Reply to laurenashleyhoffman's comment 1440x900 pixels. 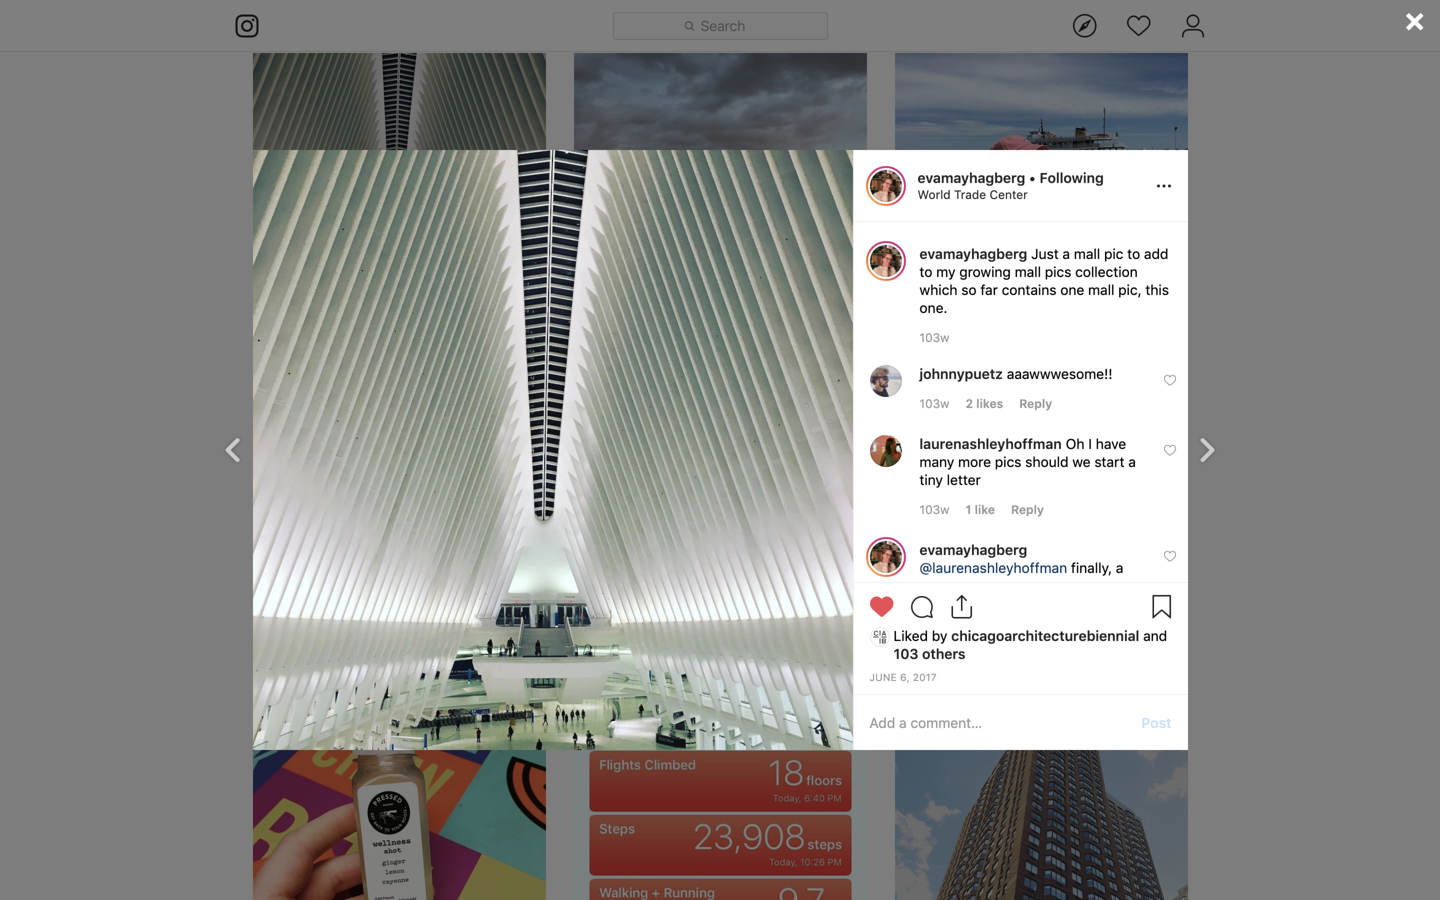[1027, 510]
